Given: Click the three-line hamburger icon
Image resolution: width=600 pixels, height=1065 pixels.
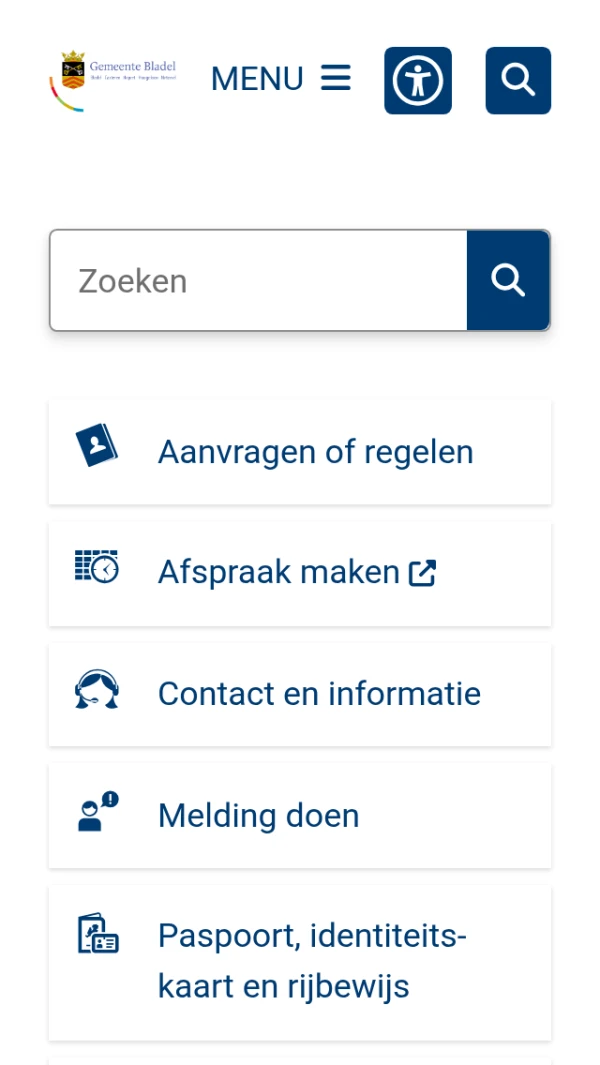Looking at the screenshot, I should pos(336,78).
